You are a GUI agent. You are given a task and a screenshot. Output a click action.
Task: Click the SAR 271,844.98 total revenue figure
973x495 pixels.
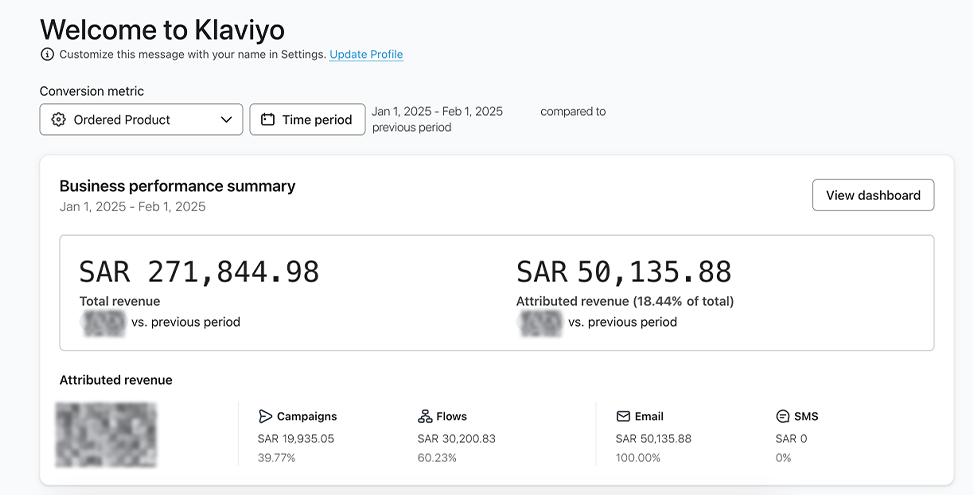click(x=199, y=271)
